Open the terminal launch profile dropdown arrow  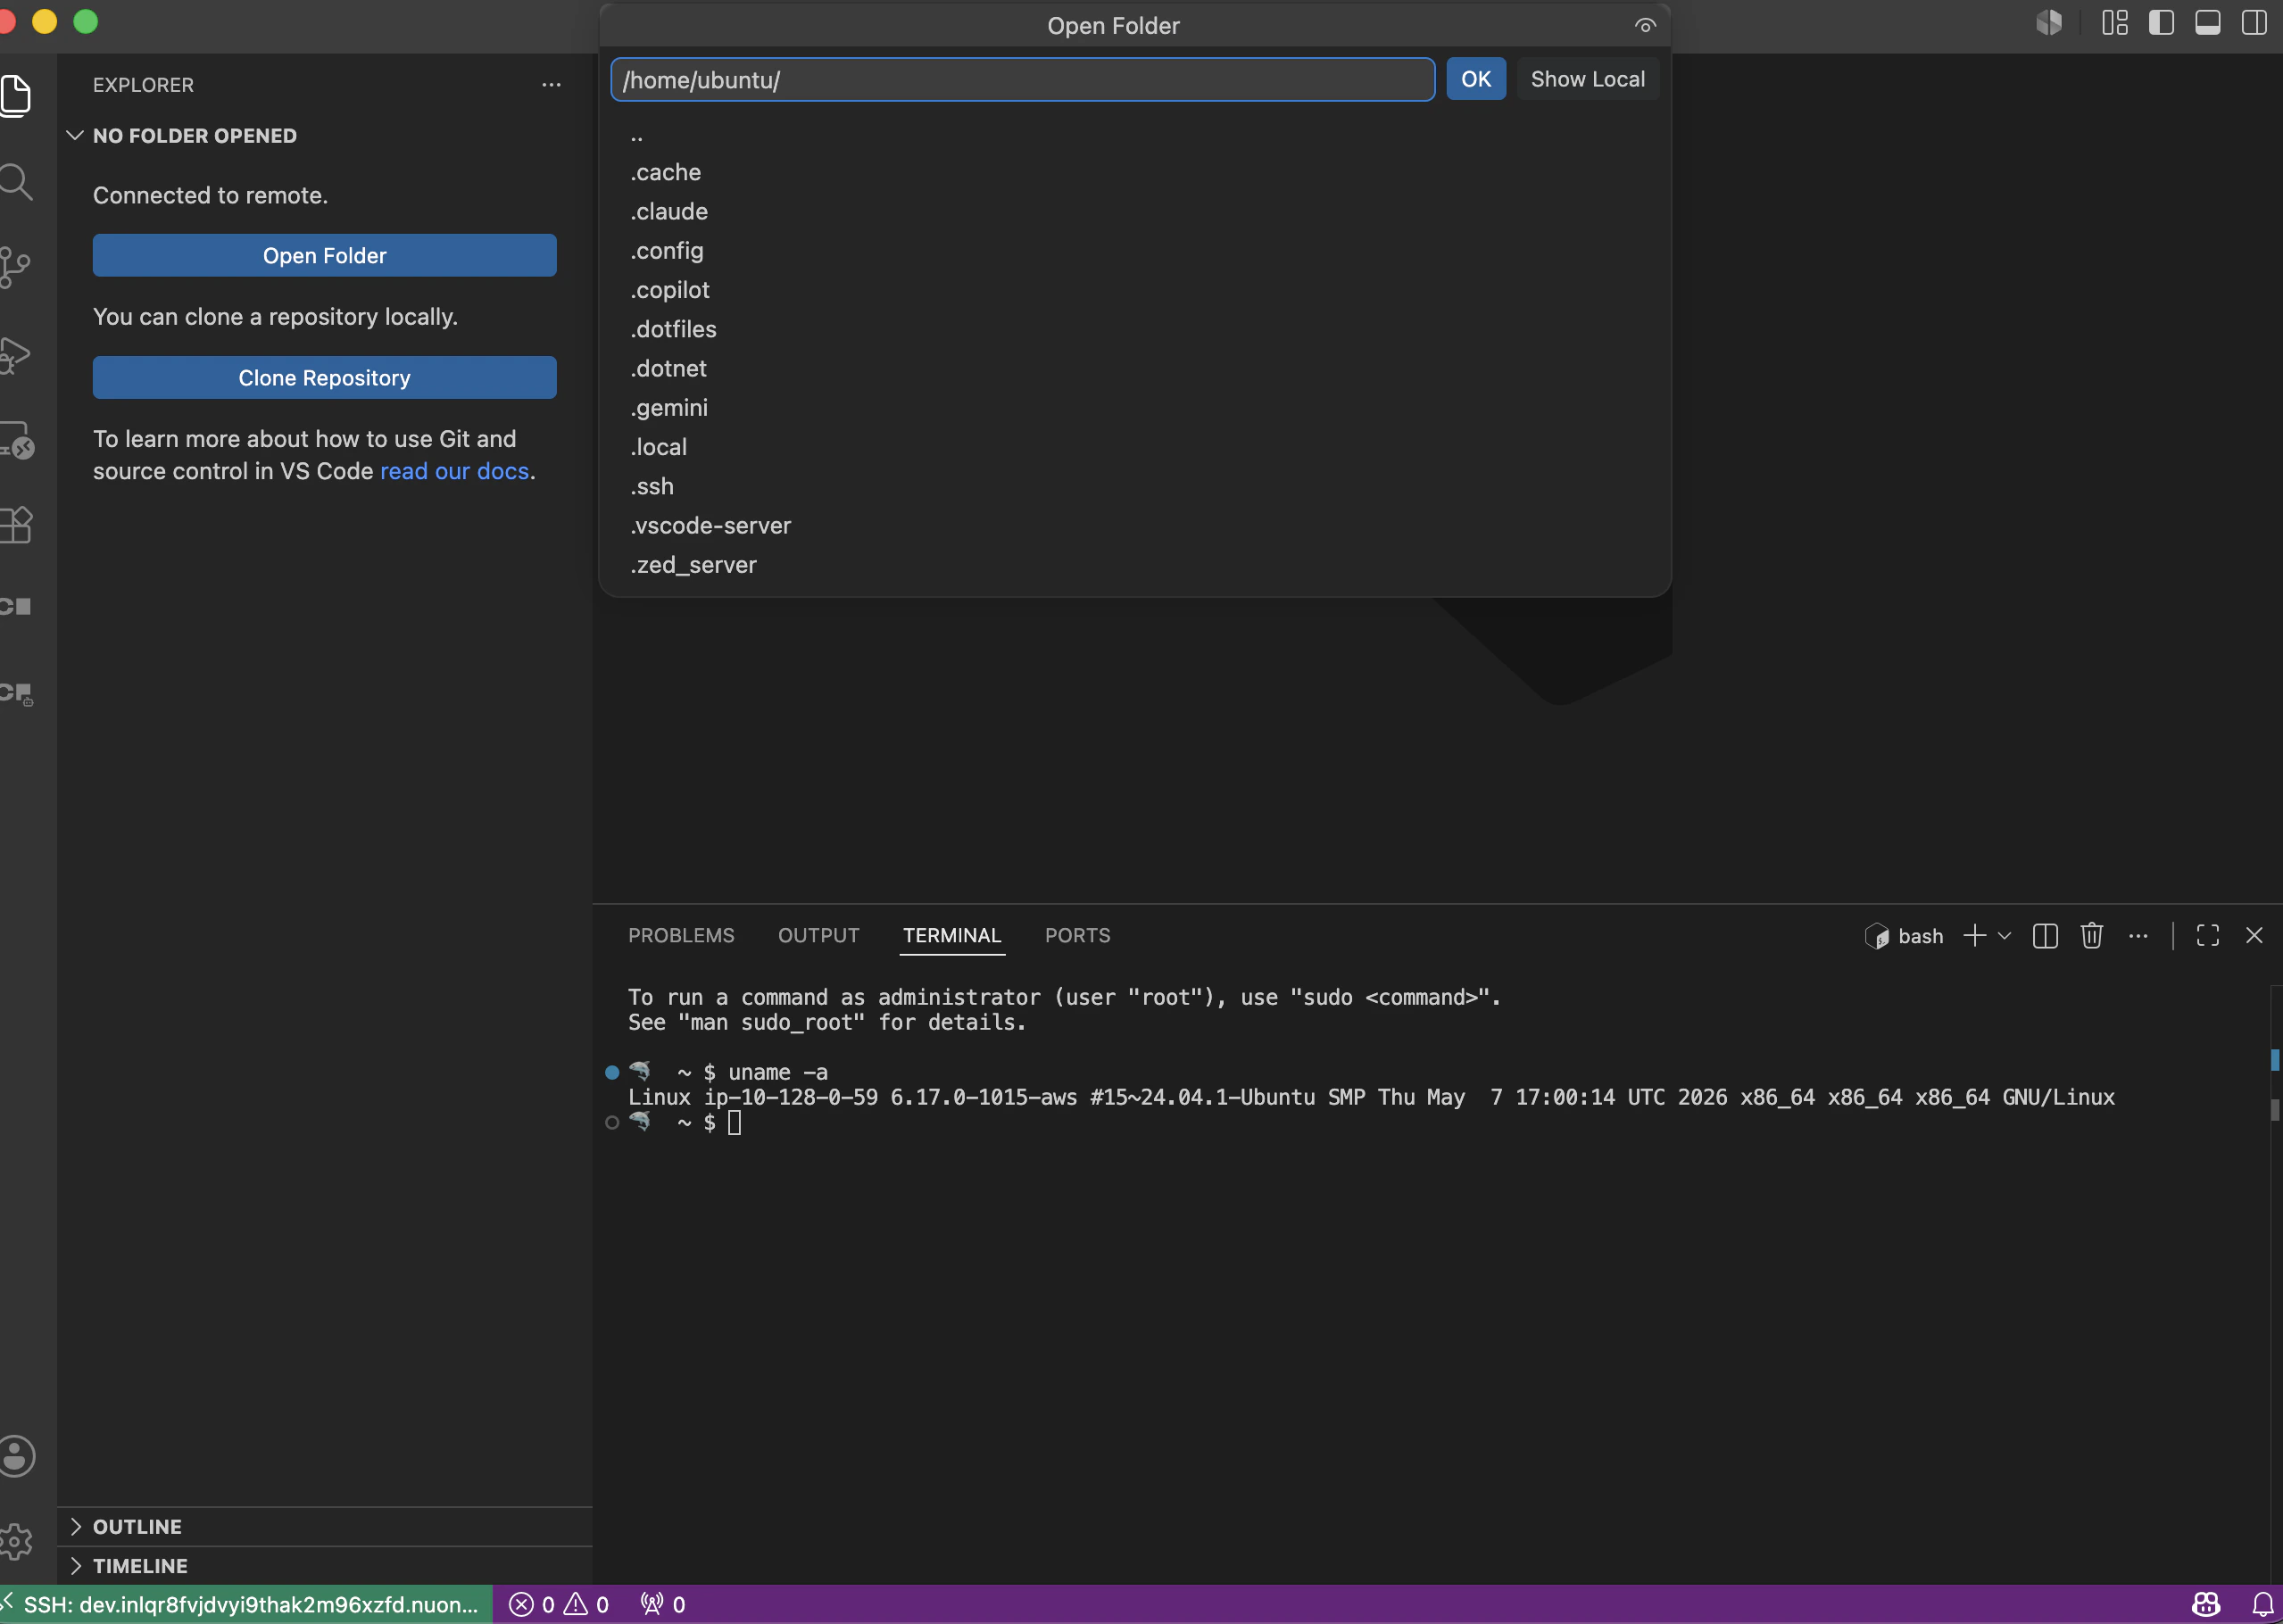(x=2004, y=936)
